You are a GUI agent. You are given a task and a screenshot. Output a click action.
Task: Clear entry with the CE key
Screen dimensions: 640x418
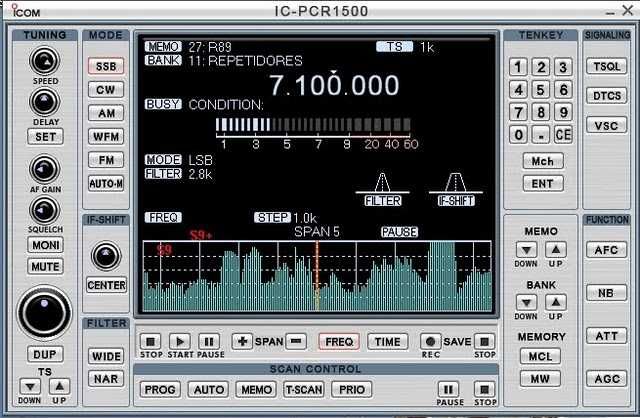point(563,134)
